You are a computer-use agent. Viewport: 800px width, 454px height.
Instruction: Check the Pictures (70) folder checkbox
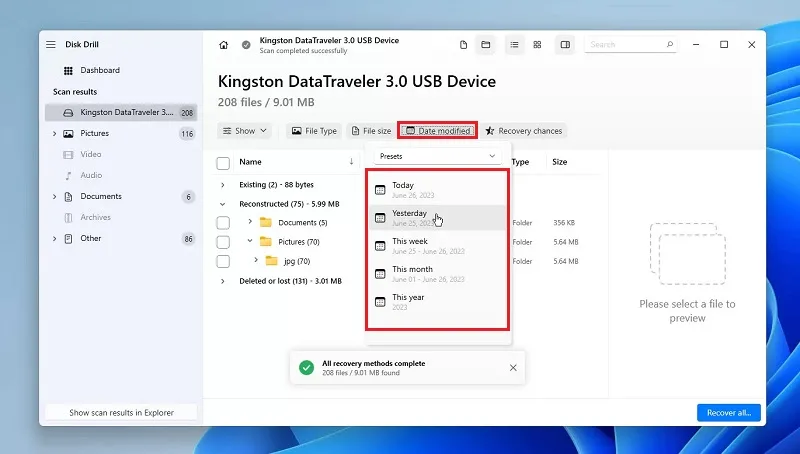click(x=223, y=242)
